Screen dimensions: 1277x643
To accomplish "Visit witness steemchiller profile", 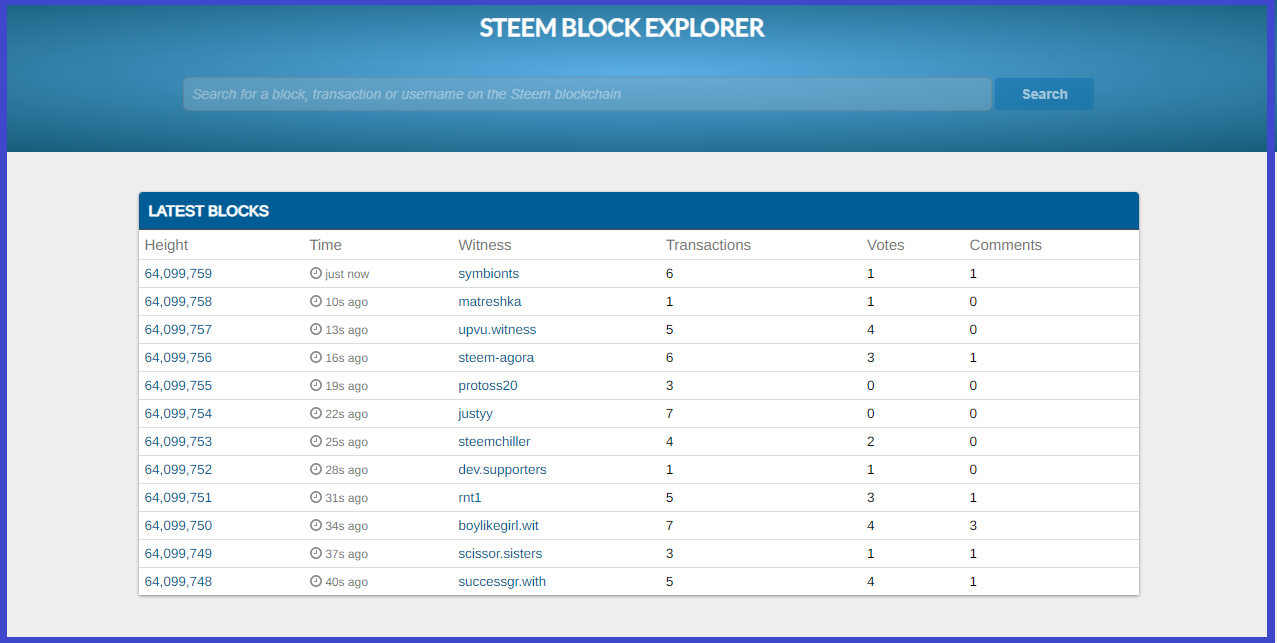I will point(494,441).
